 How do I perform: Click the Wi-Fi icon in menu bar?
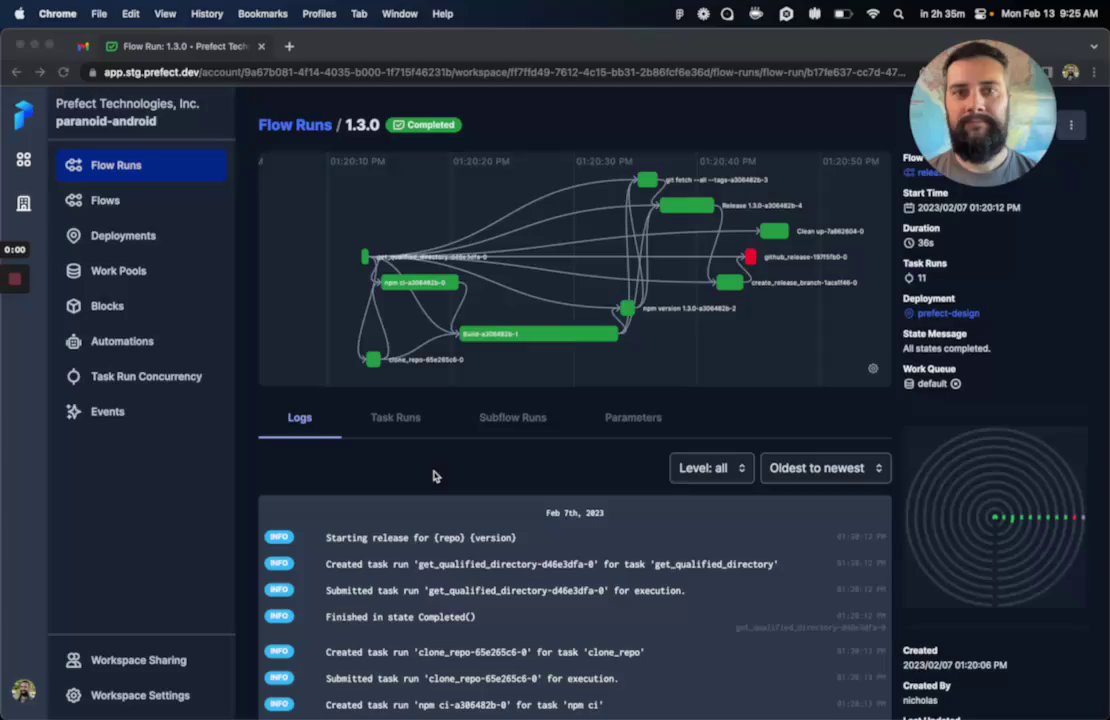point(873,13)
